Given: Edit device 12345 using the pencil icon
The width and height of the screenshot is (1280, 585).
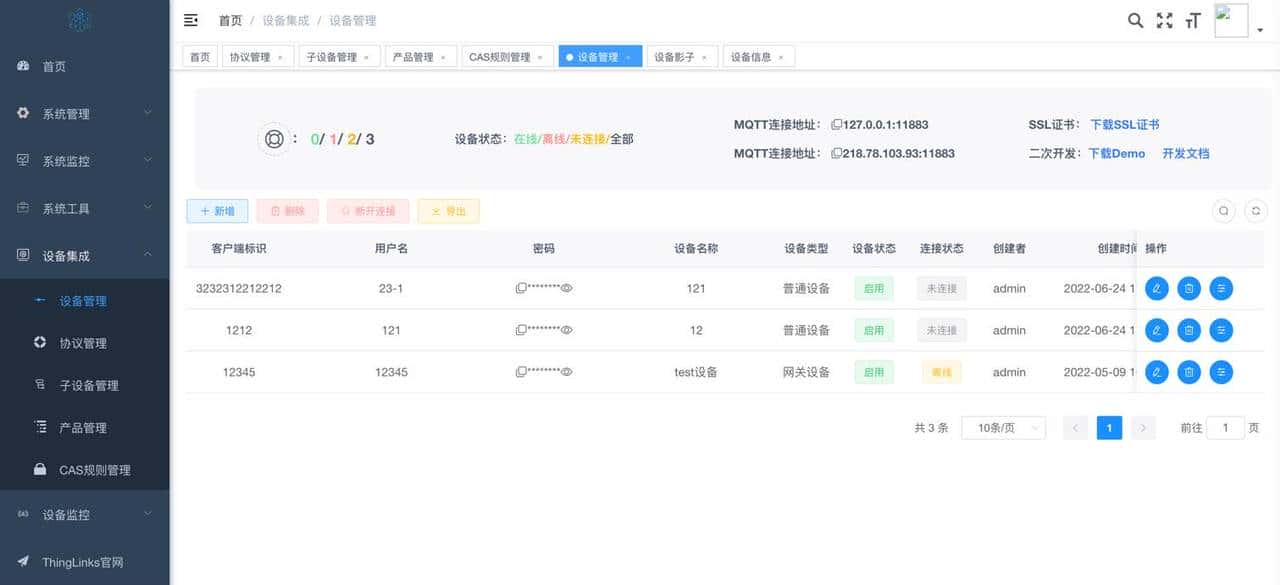Looking at the screenshot, I should (1157, 371).
